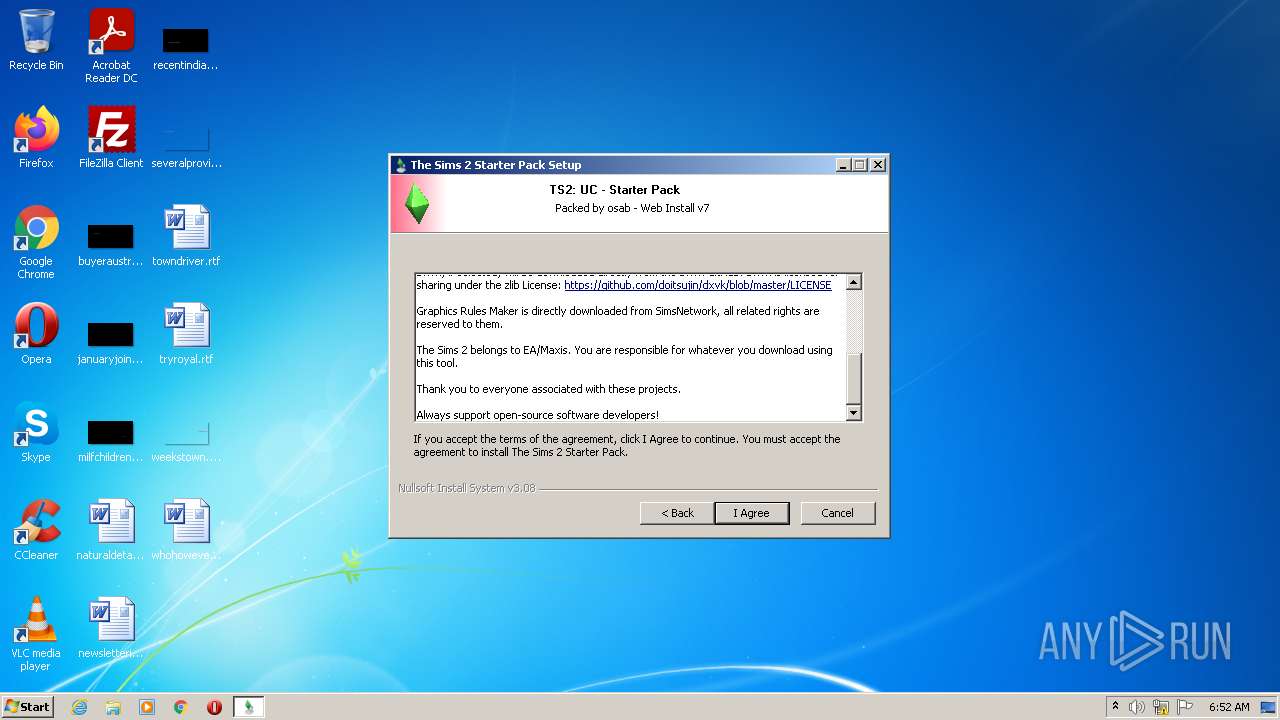Launch Acrobat Reader DC shortcut
Image resolution: width=1280 pixels, height=720 pixels.
(111, 46)
